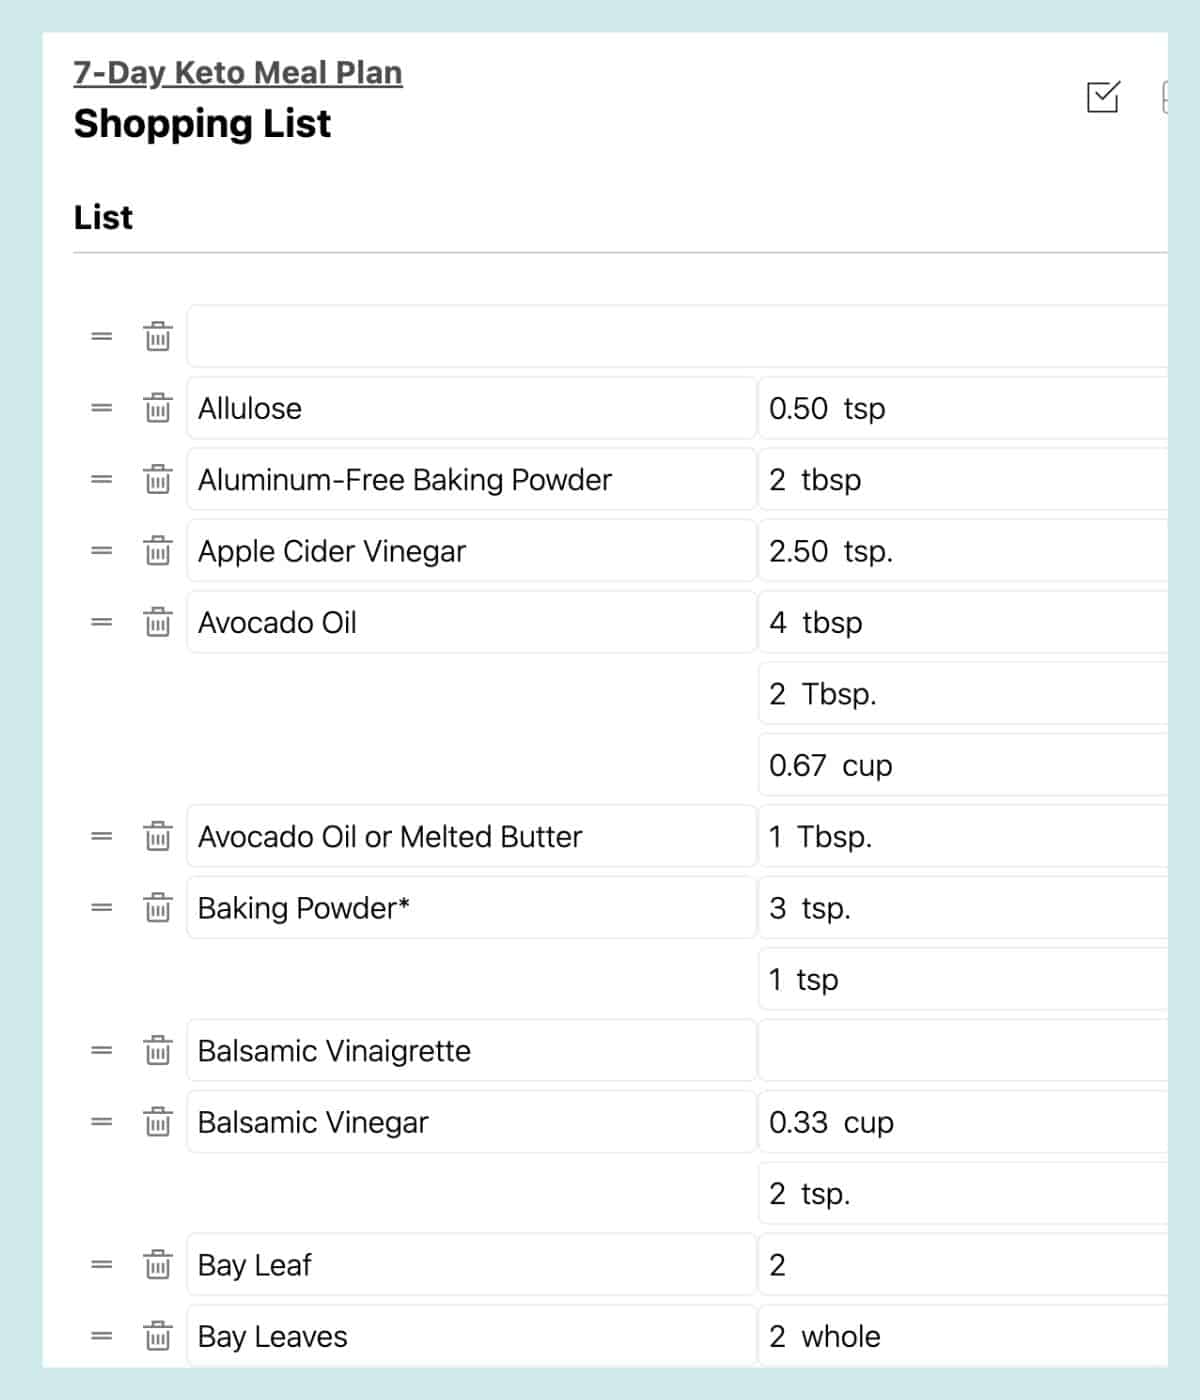This screenshot has width=1200, height=1400.
Task: Open the 7-Day Keto Meal Plan link
Action: click(238, 73)
